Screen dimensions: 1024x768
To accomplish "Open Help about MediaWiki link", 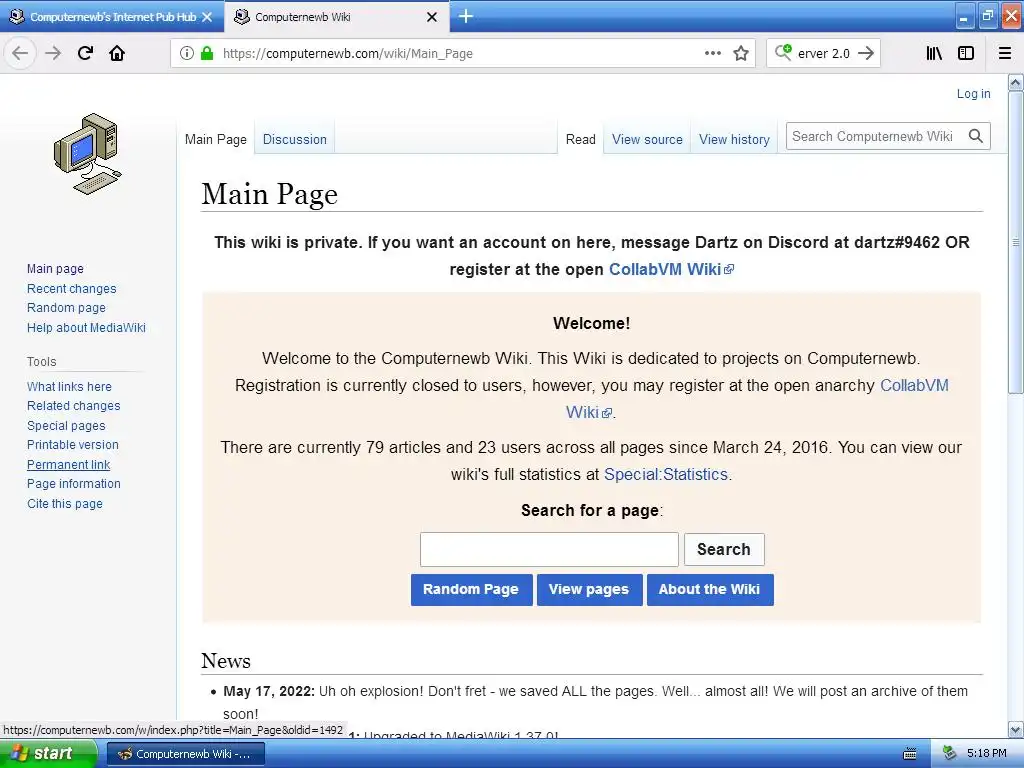I will pos(86,327).
